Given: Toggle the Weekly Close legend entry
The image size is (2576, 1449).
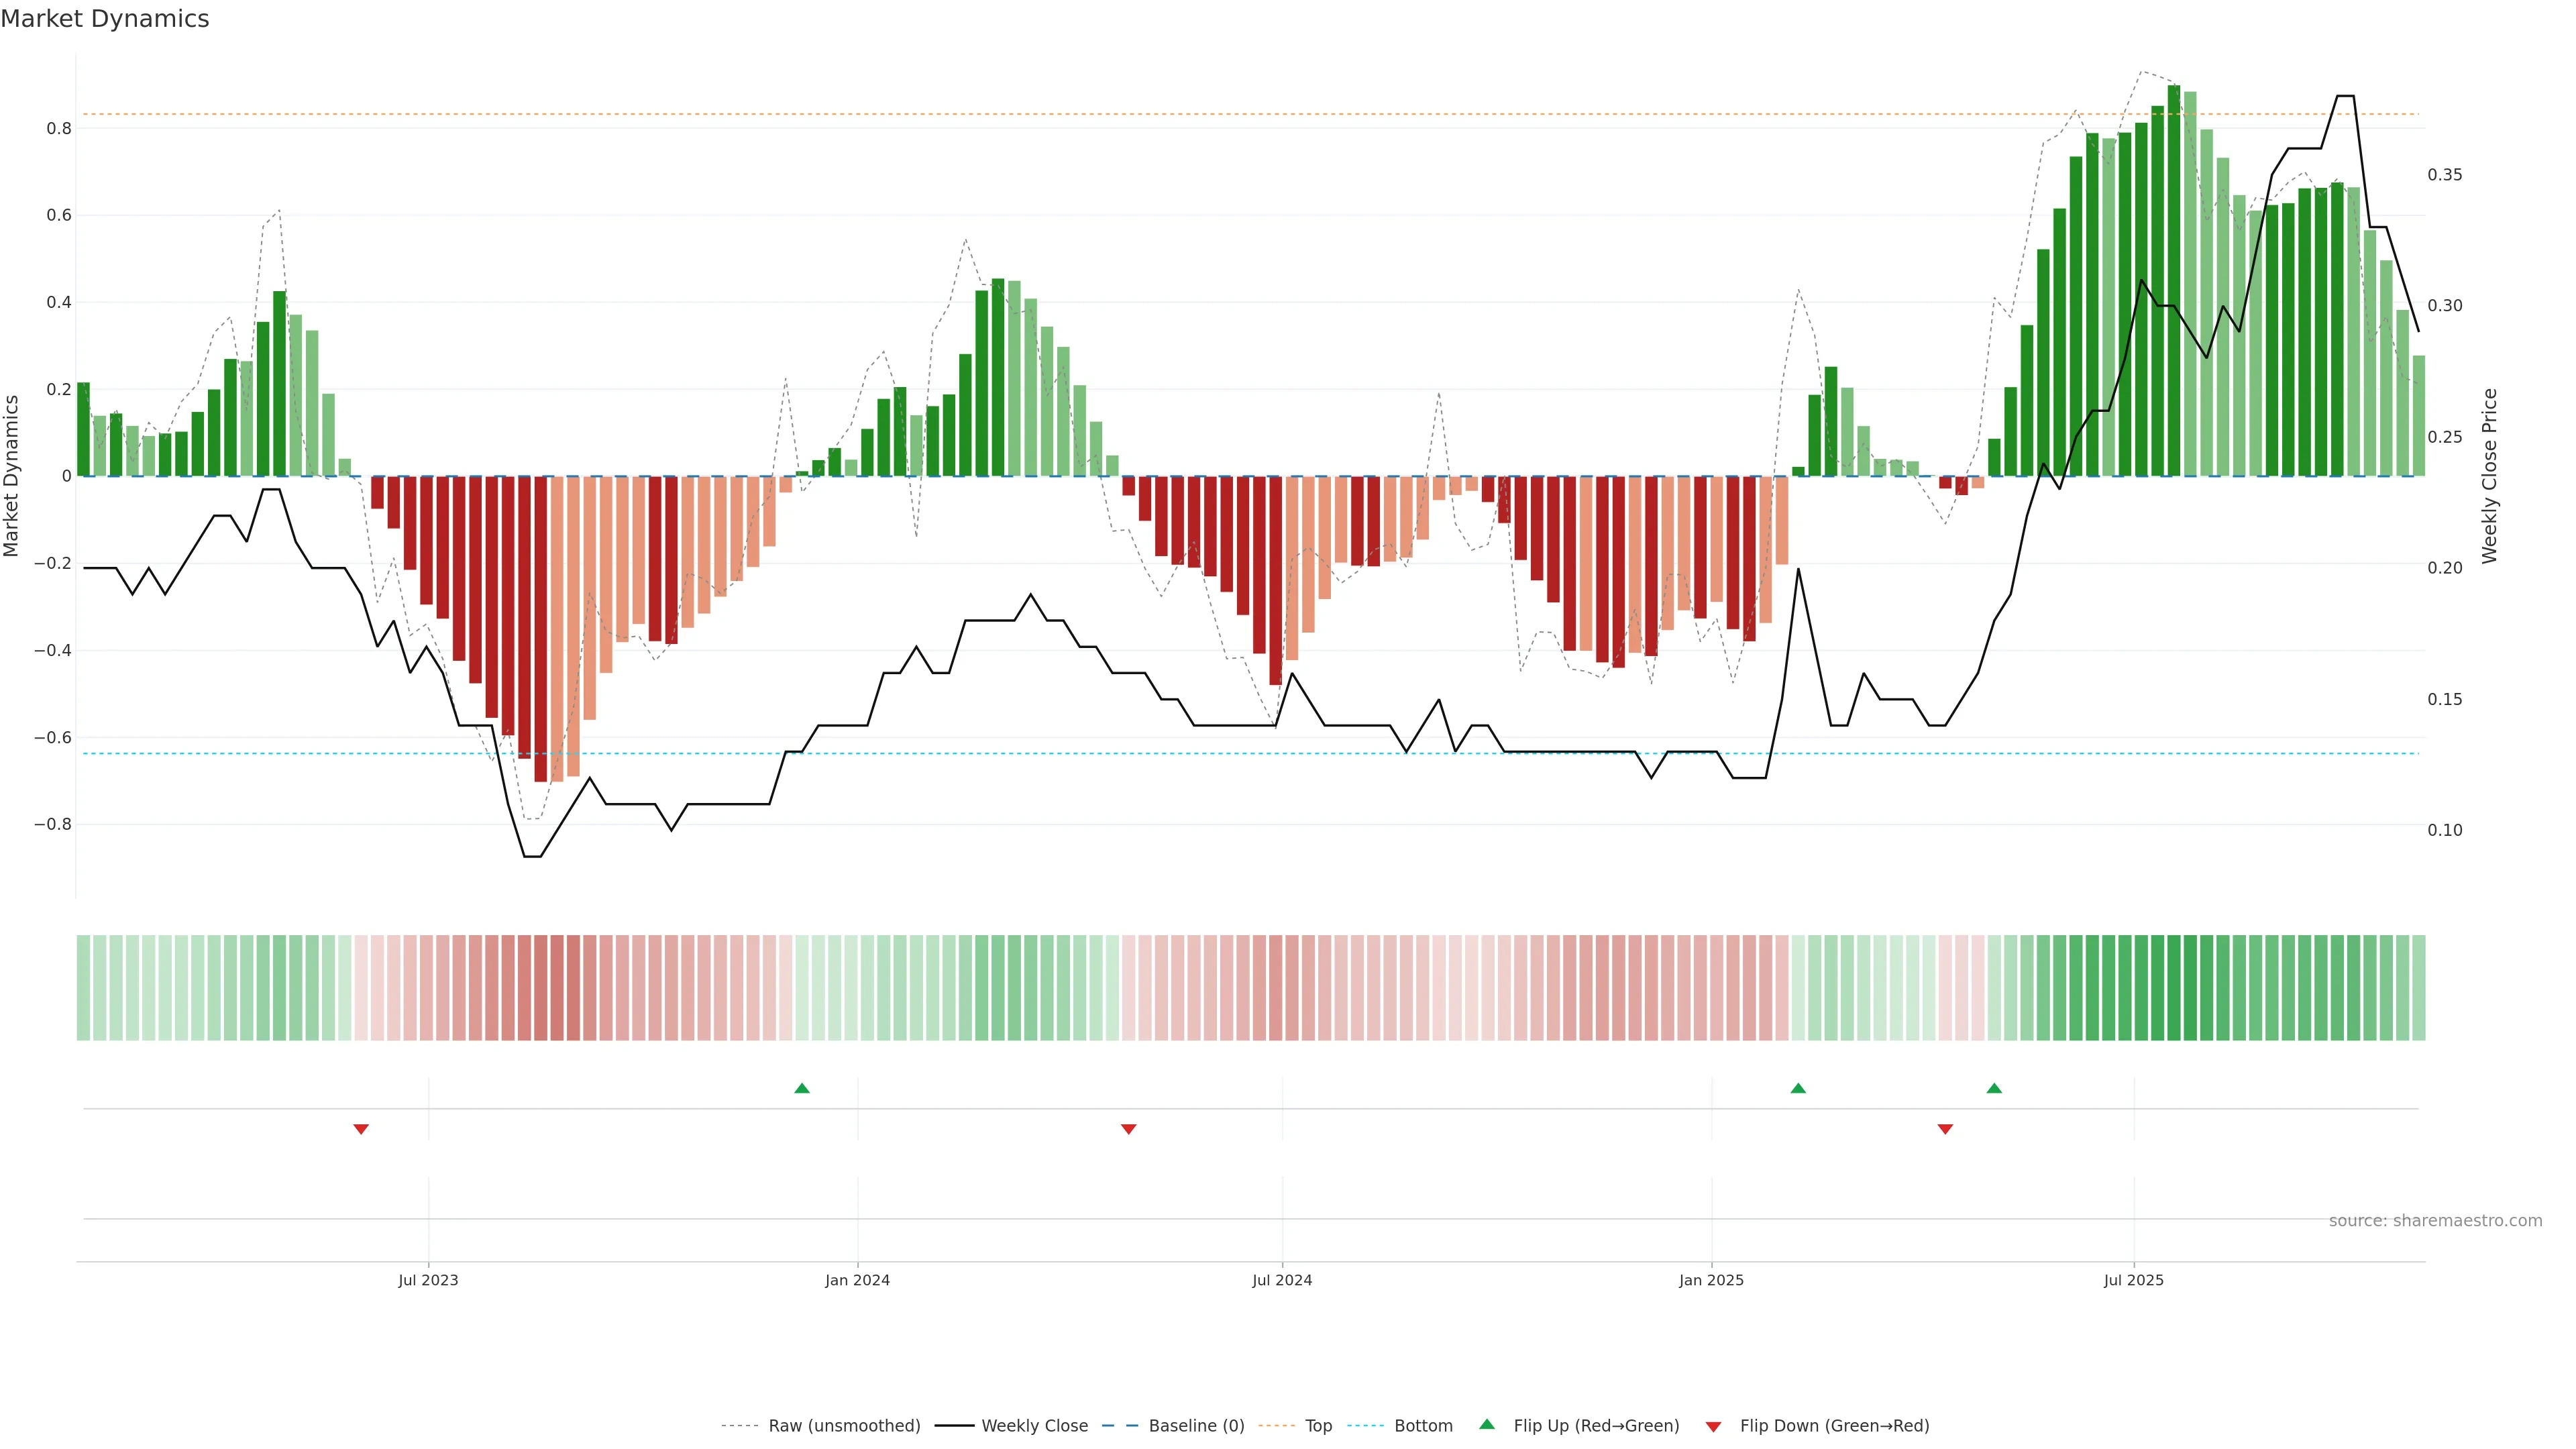Looking at the screenshot, I should pyautogui.click(x=1034, y=1426).
